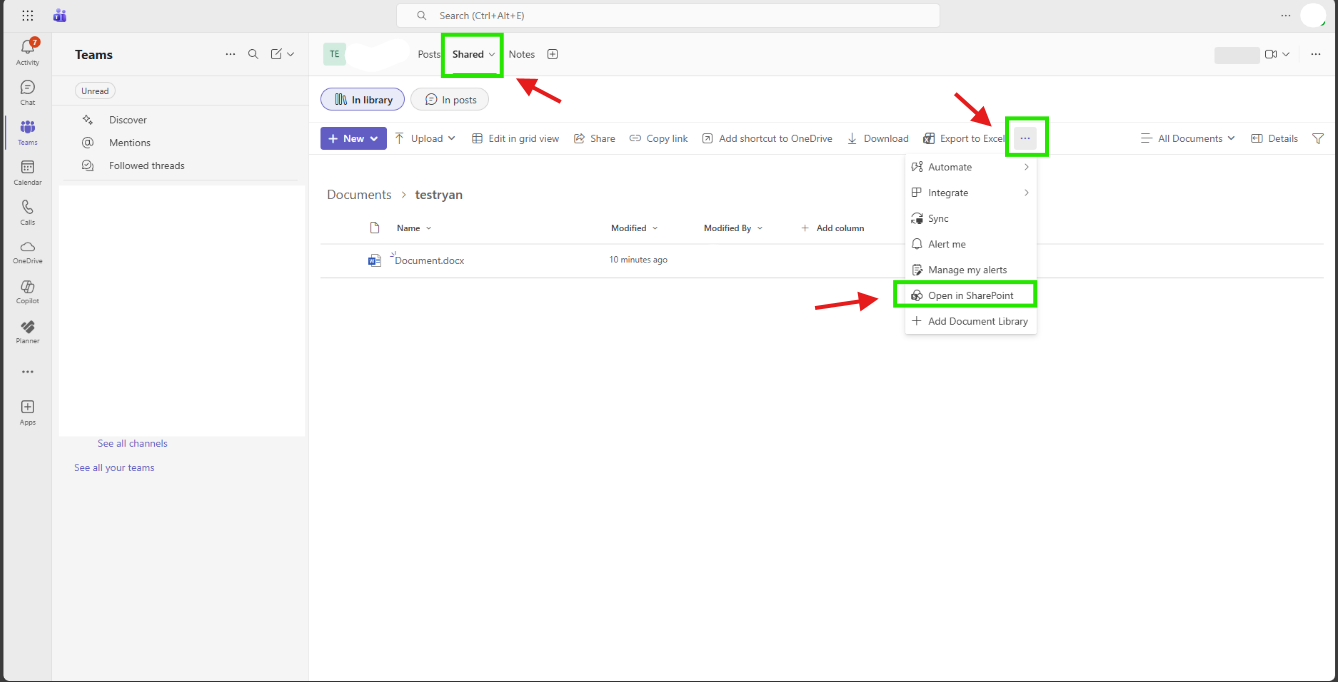1338x682 pixels.
Task: Open the app launcher waffle icon
Action: click(27, 15)
